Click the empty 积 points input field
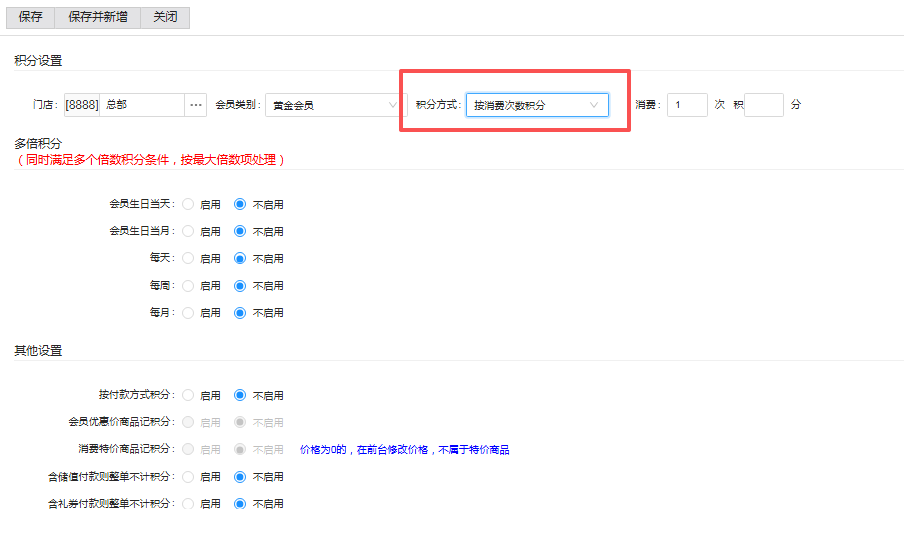Screen dimensions: 904x537 click(x=763, y=105)
